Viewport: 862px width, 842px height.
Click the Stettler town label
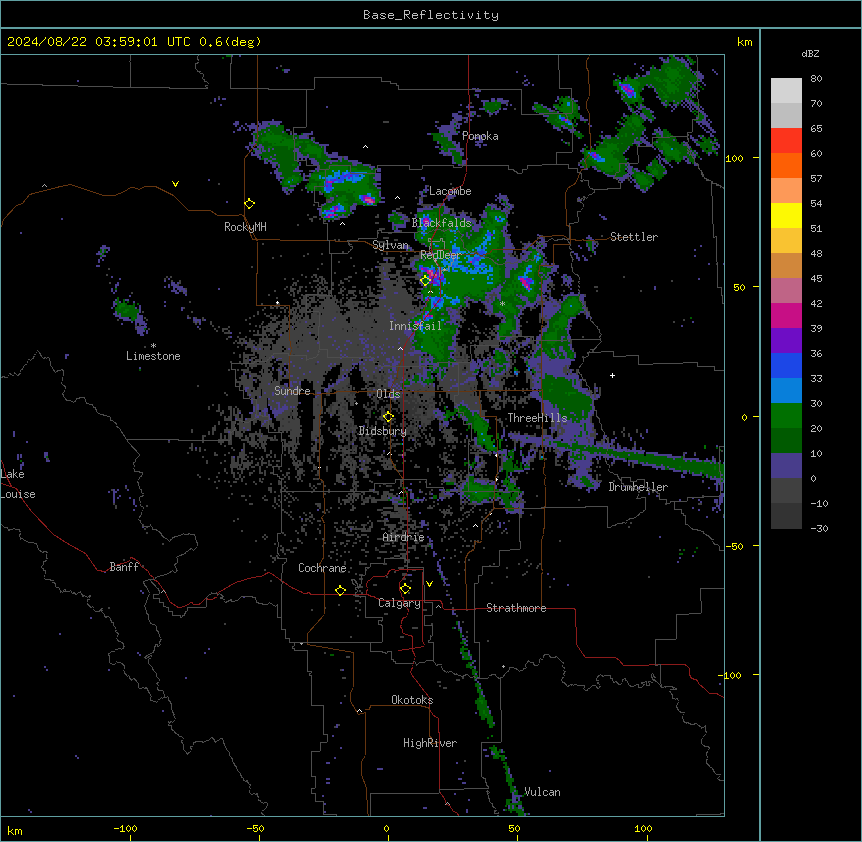(x=634, y=237)
